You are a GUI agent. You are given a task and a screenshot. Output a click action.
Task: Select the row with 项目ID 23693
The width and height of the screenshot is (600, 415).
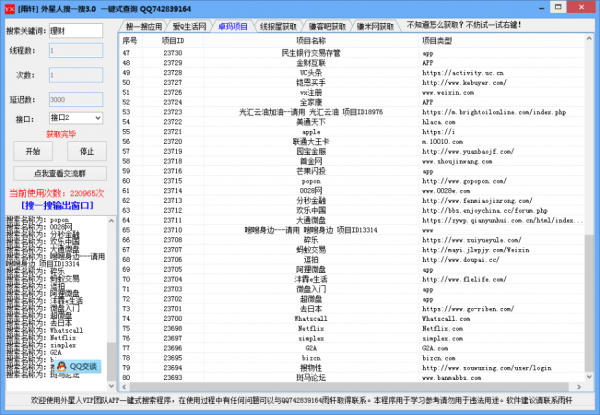[352, 378]
